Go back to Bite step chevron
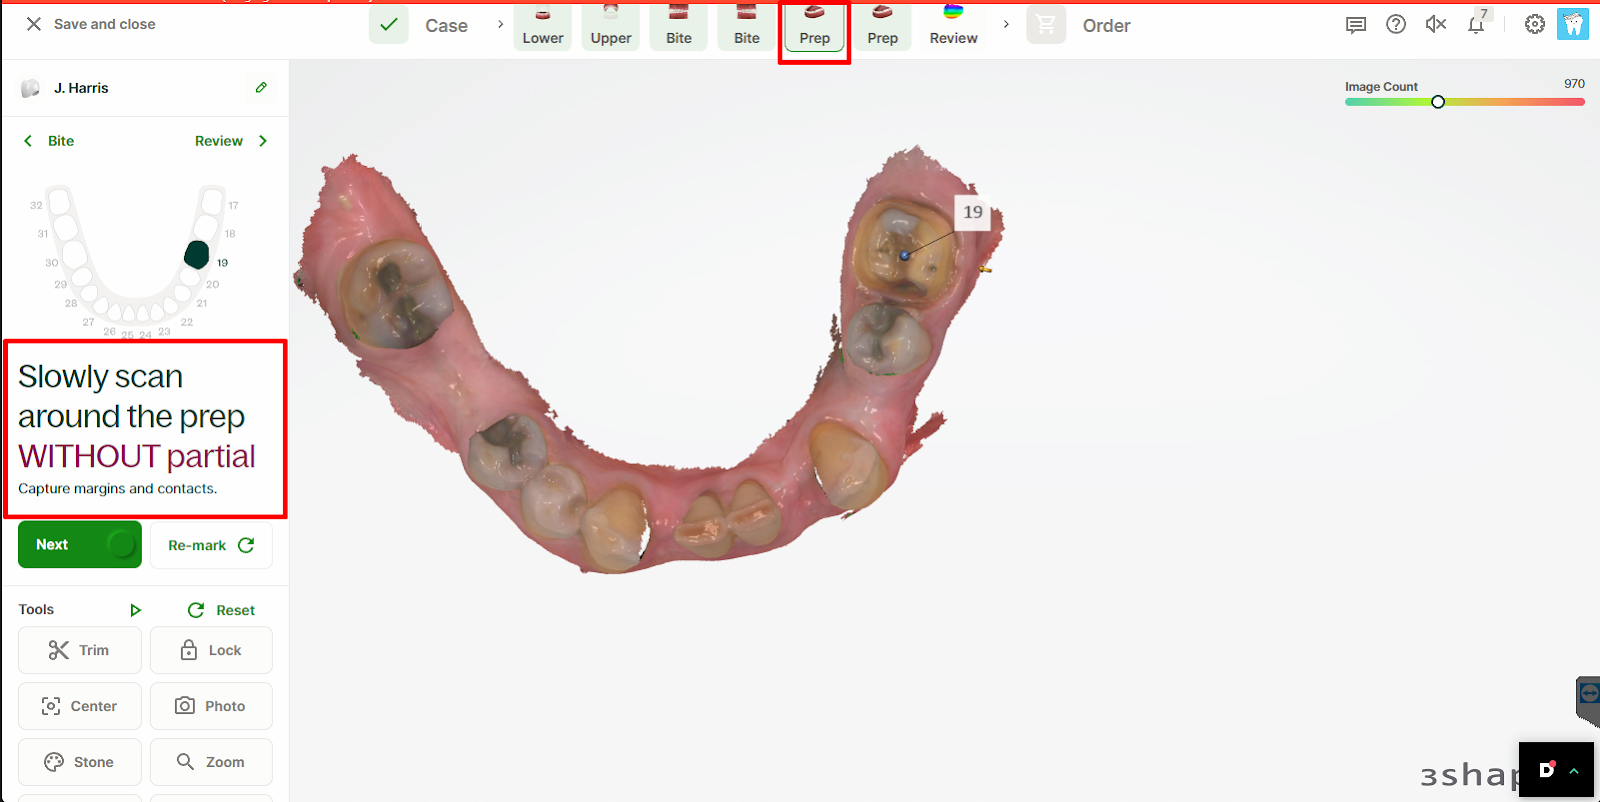Viewport: 1600px width, 802px height. [x=29, y=141]
